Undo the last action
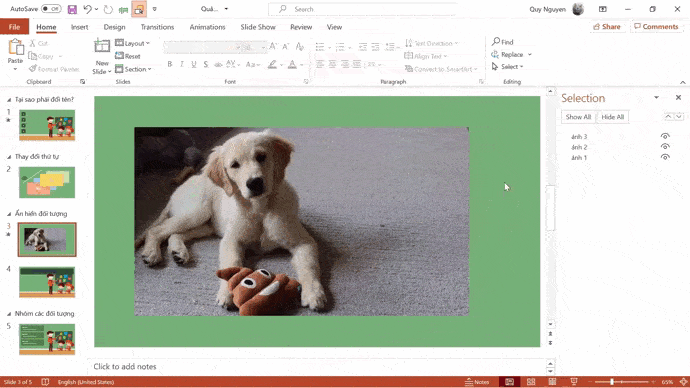The width and height of the screenshot is (690, 388). click(x=88, y=9)
